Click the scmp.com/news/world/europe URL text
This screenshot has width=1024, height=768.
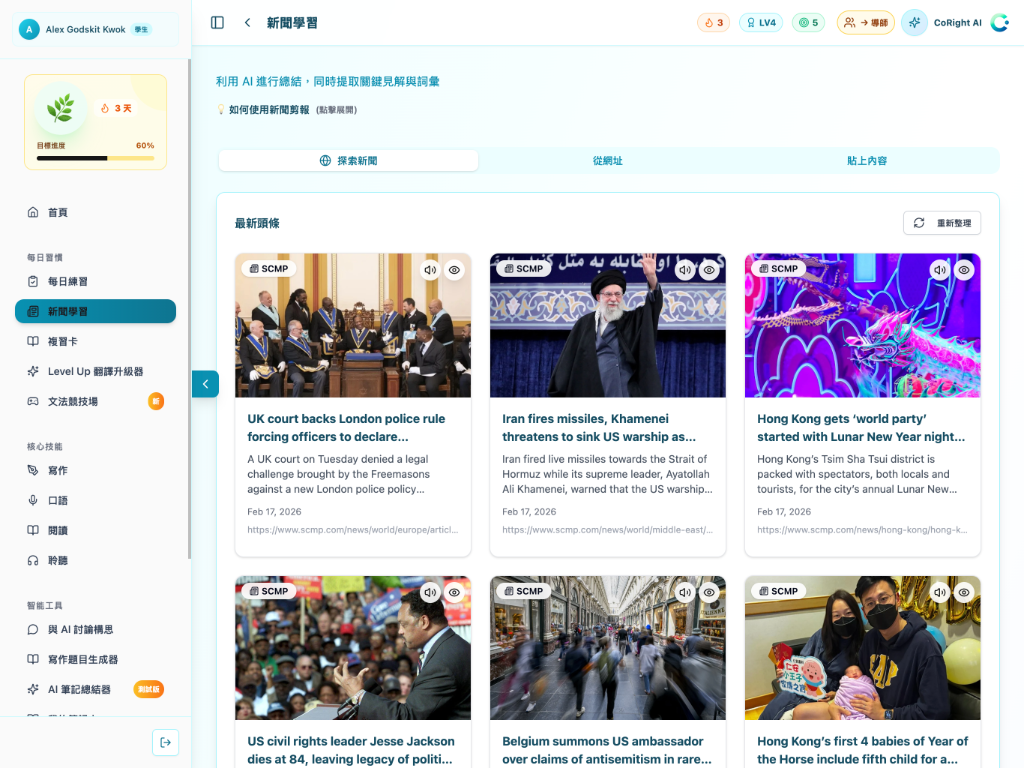click(x=353, y=530)
